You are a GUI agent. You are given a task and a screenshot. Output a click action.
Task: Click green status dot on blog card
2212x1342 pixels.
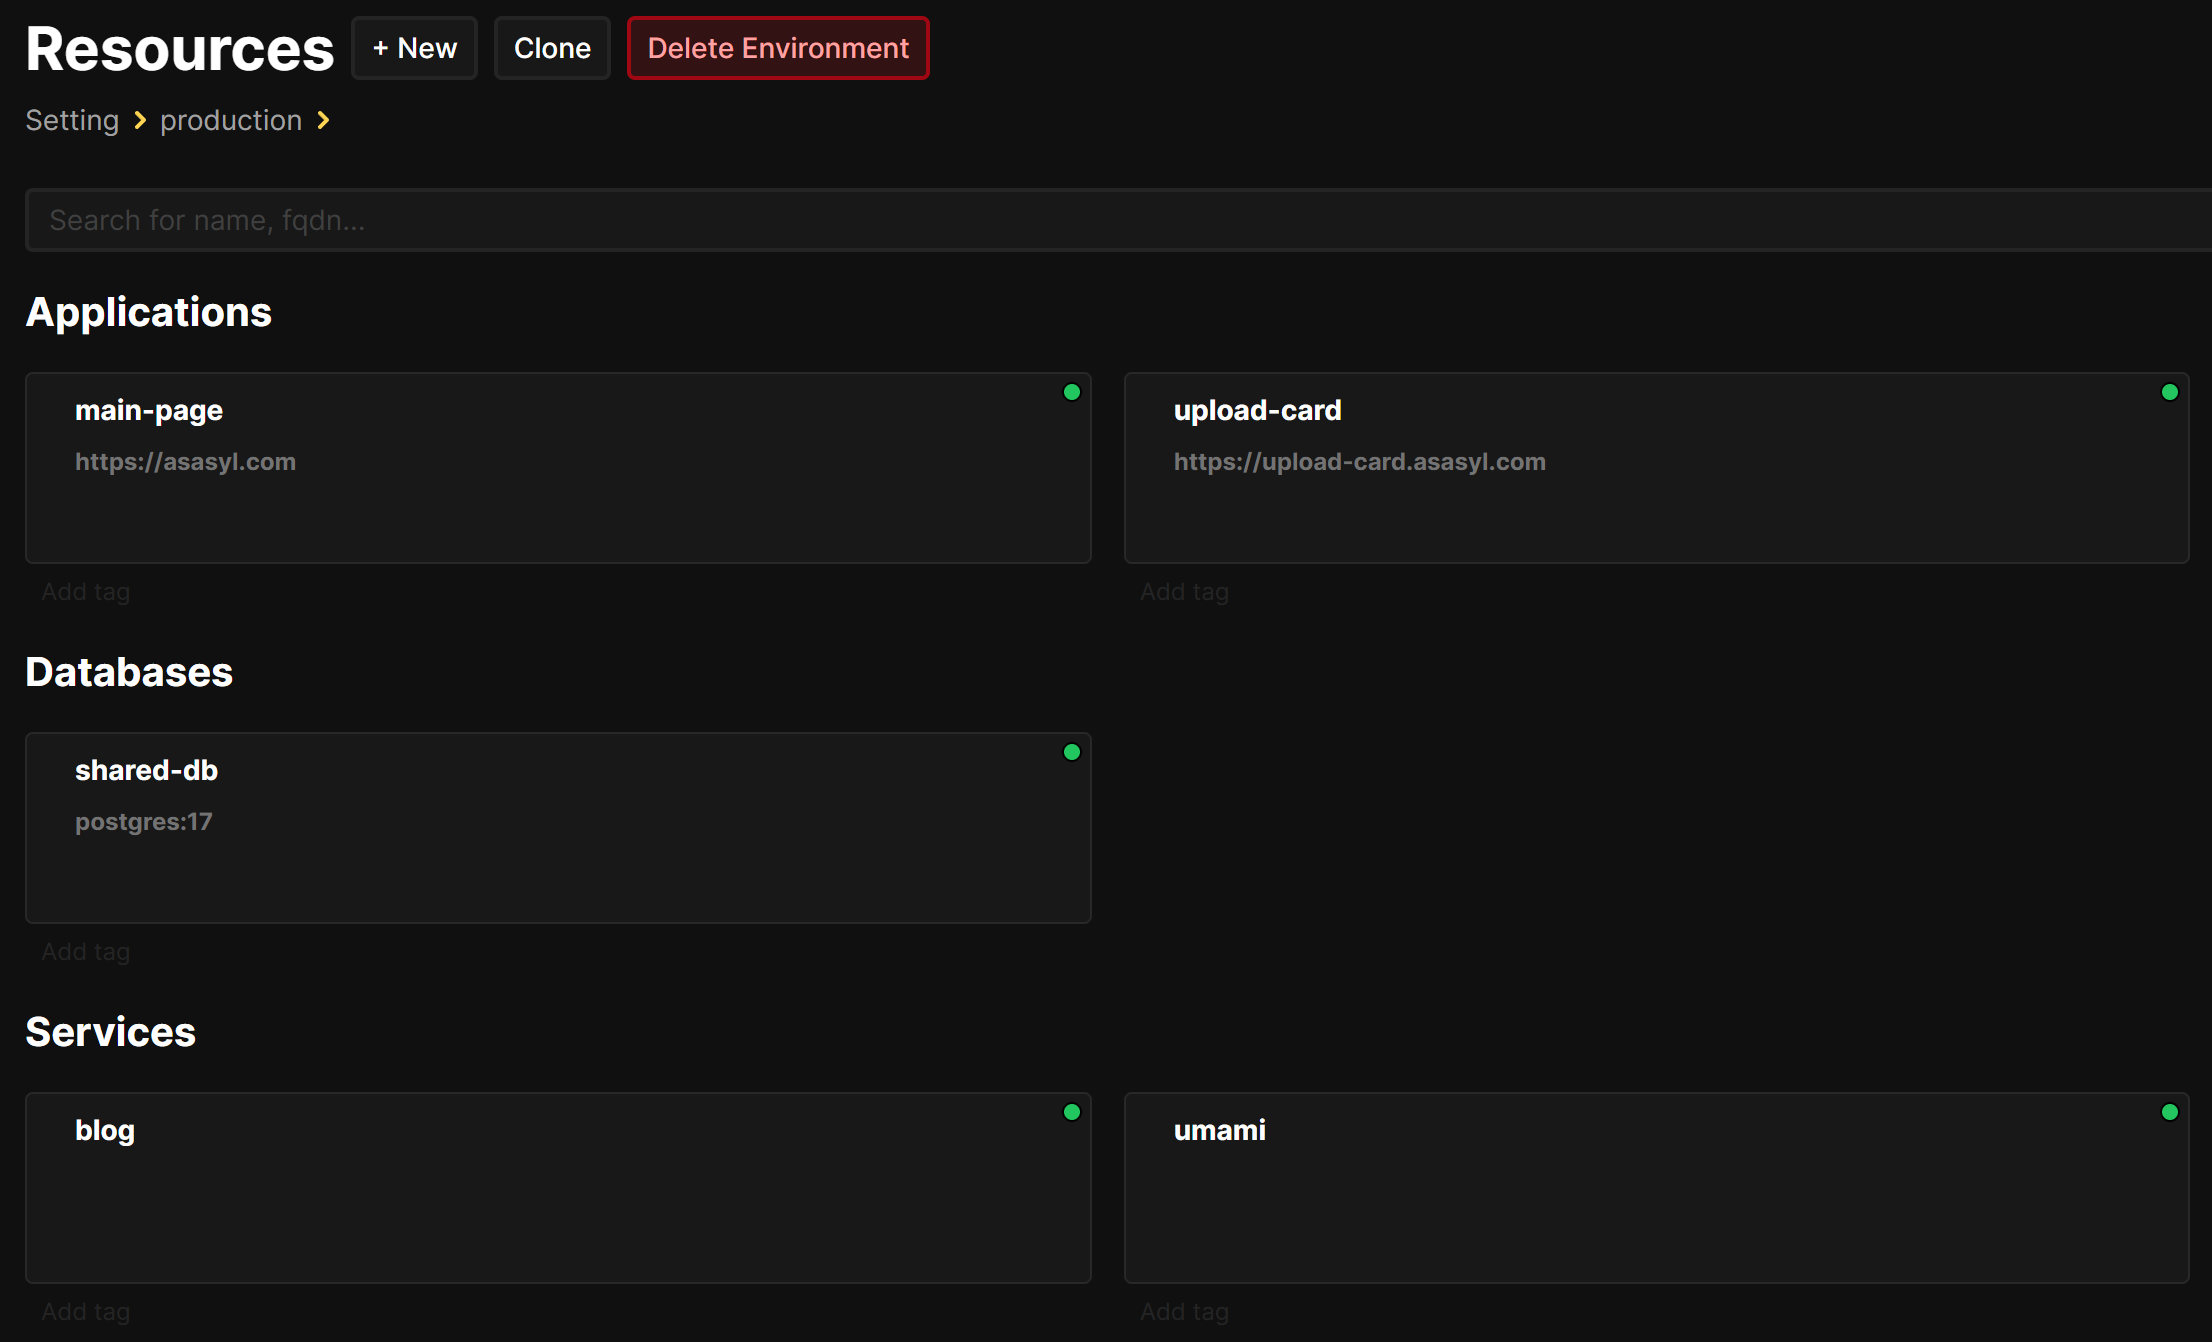tap(1071, 1112)
